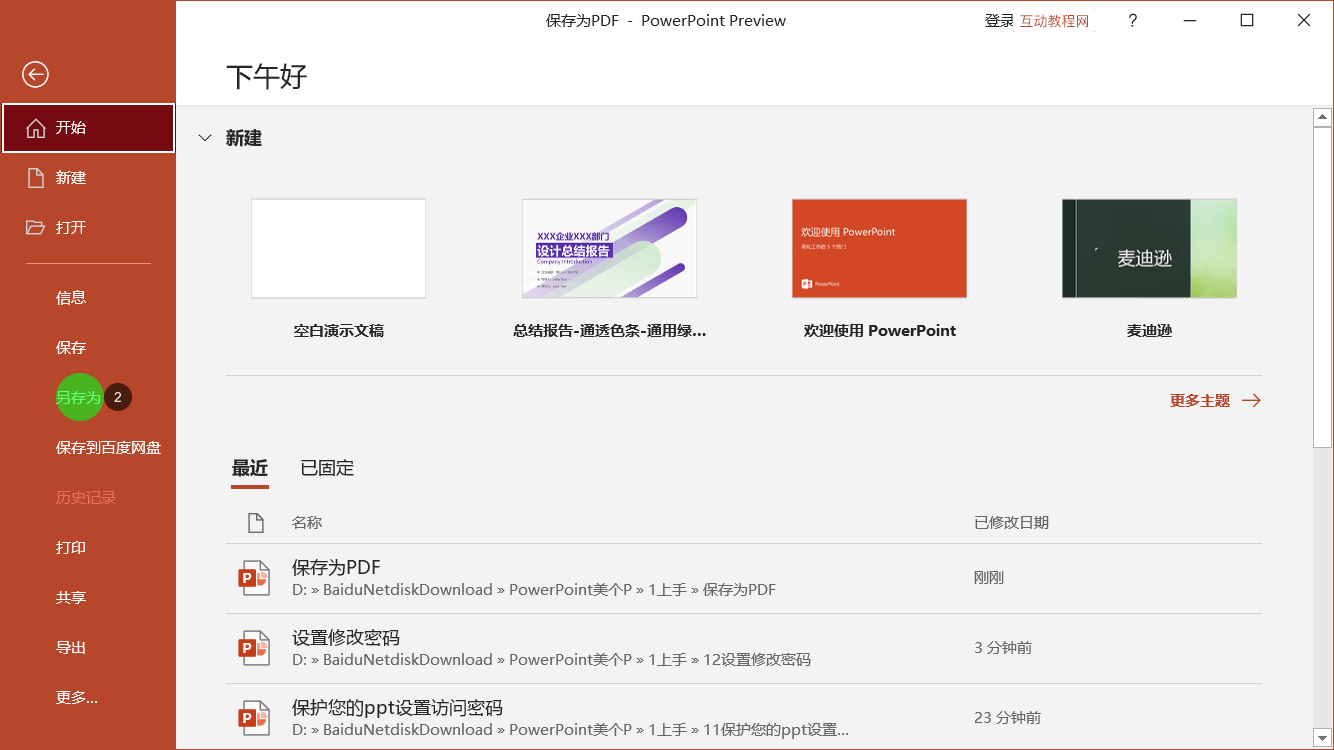Click the 刚刚 modified date cell
Image resolution: width=1334 pixels, height=750 pixels.
(989, 577)
